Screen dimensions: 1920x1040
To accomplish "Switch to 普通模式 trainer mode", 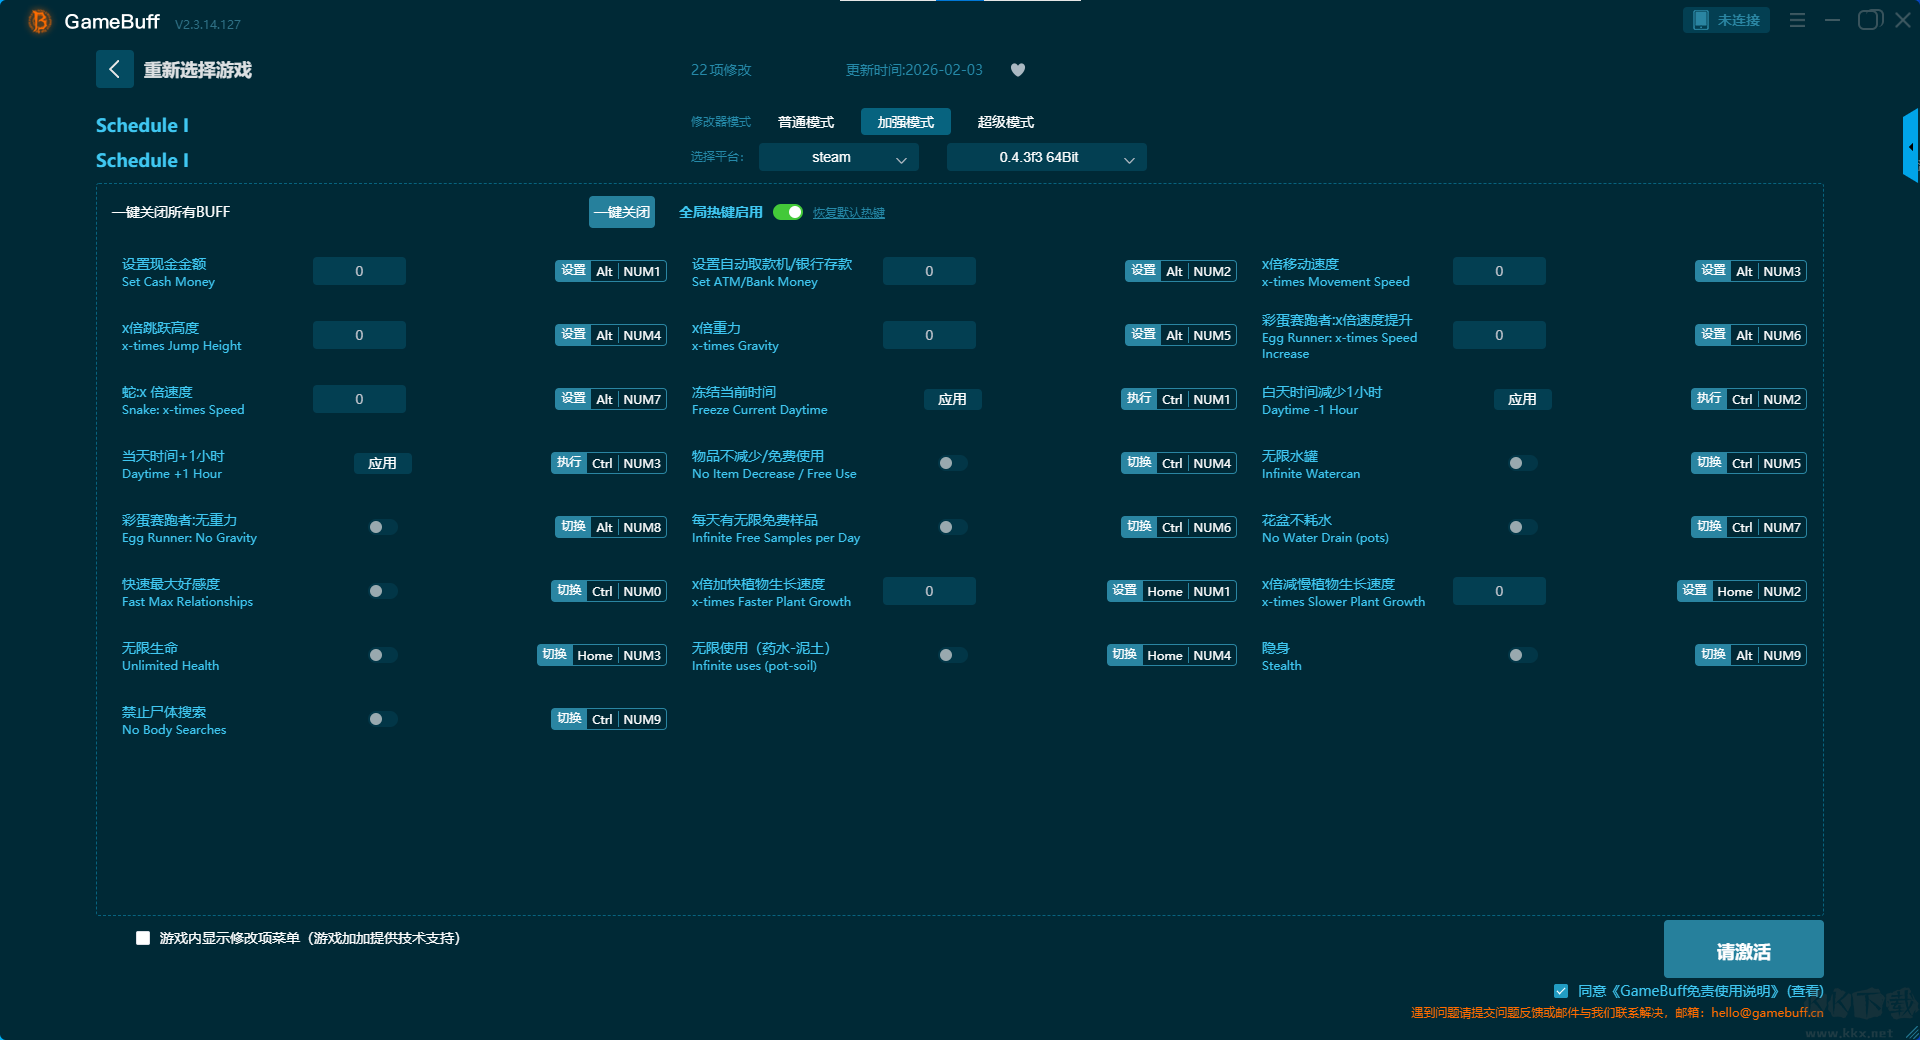I will (805, 122).
